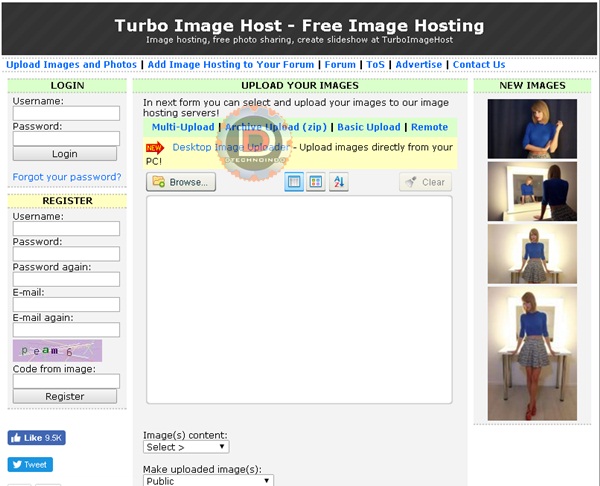
Task: Focus the Login Password field
Action: coord(66,139)
